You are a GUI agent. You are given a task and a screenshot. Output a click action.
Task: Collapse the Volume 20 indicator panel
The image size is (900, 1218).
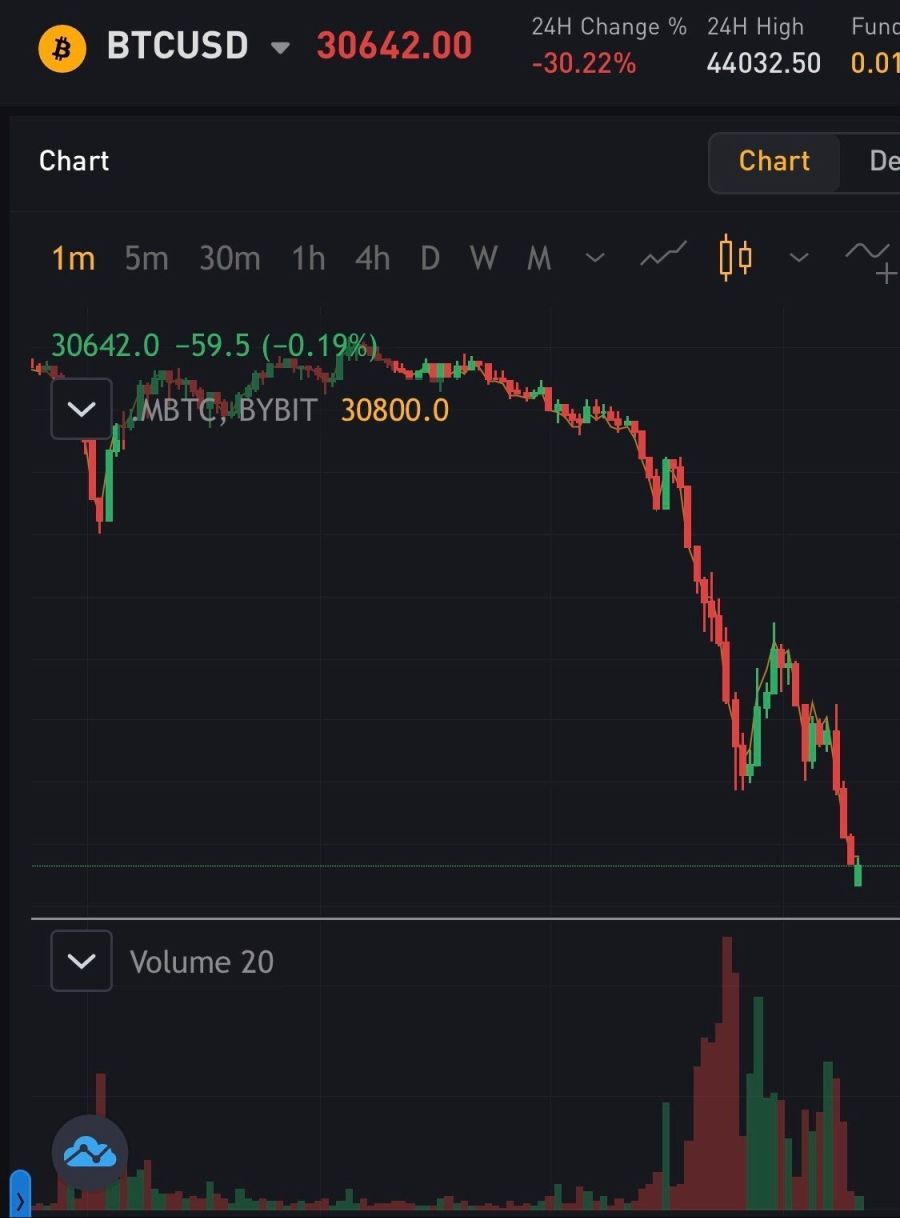[x=81, y=961]
